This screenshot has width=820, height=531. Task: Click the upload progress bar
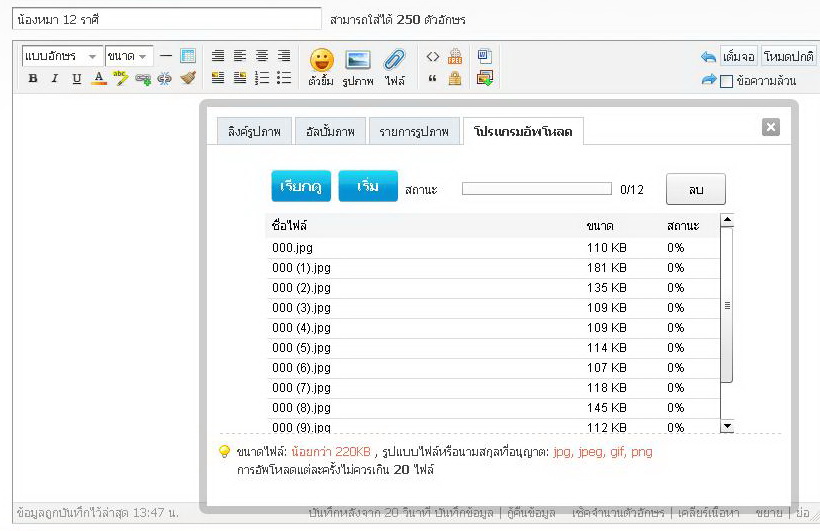(537, 188)
